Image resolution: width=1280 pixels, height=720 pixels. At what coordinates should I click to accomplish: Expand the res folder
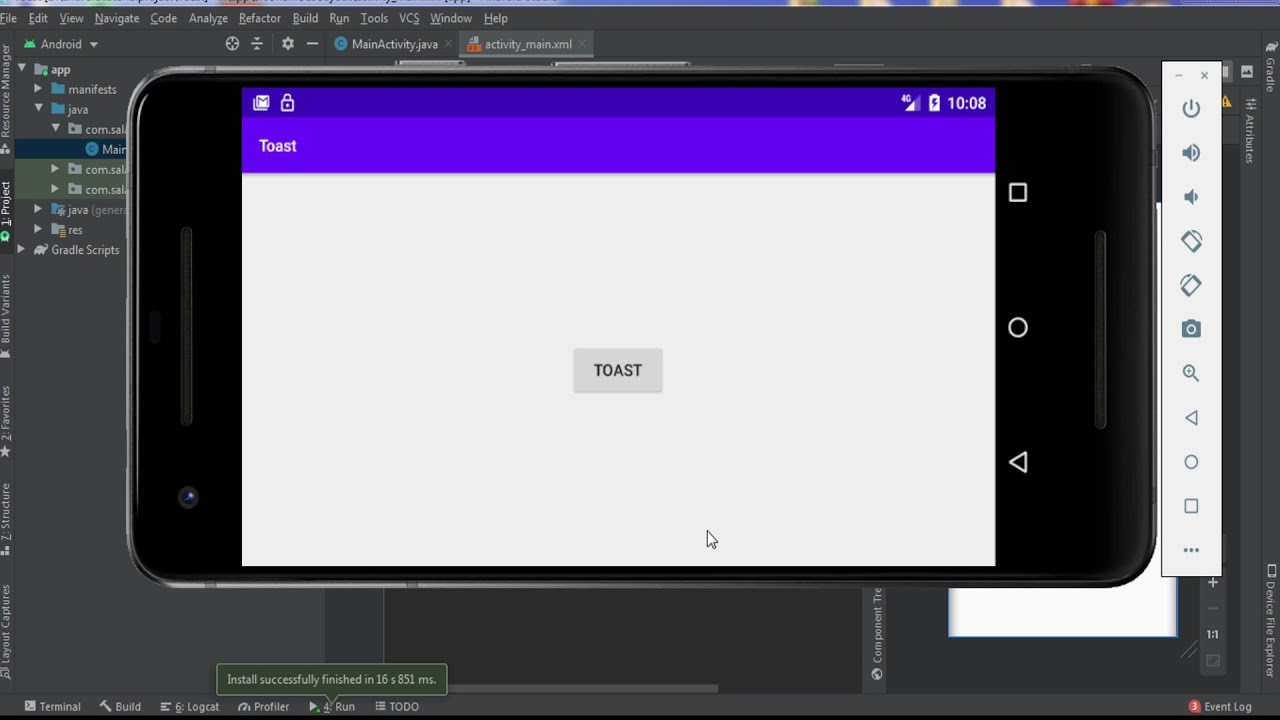click(x=39, y=230)
